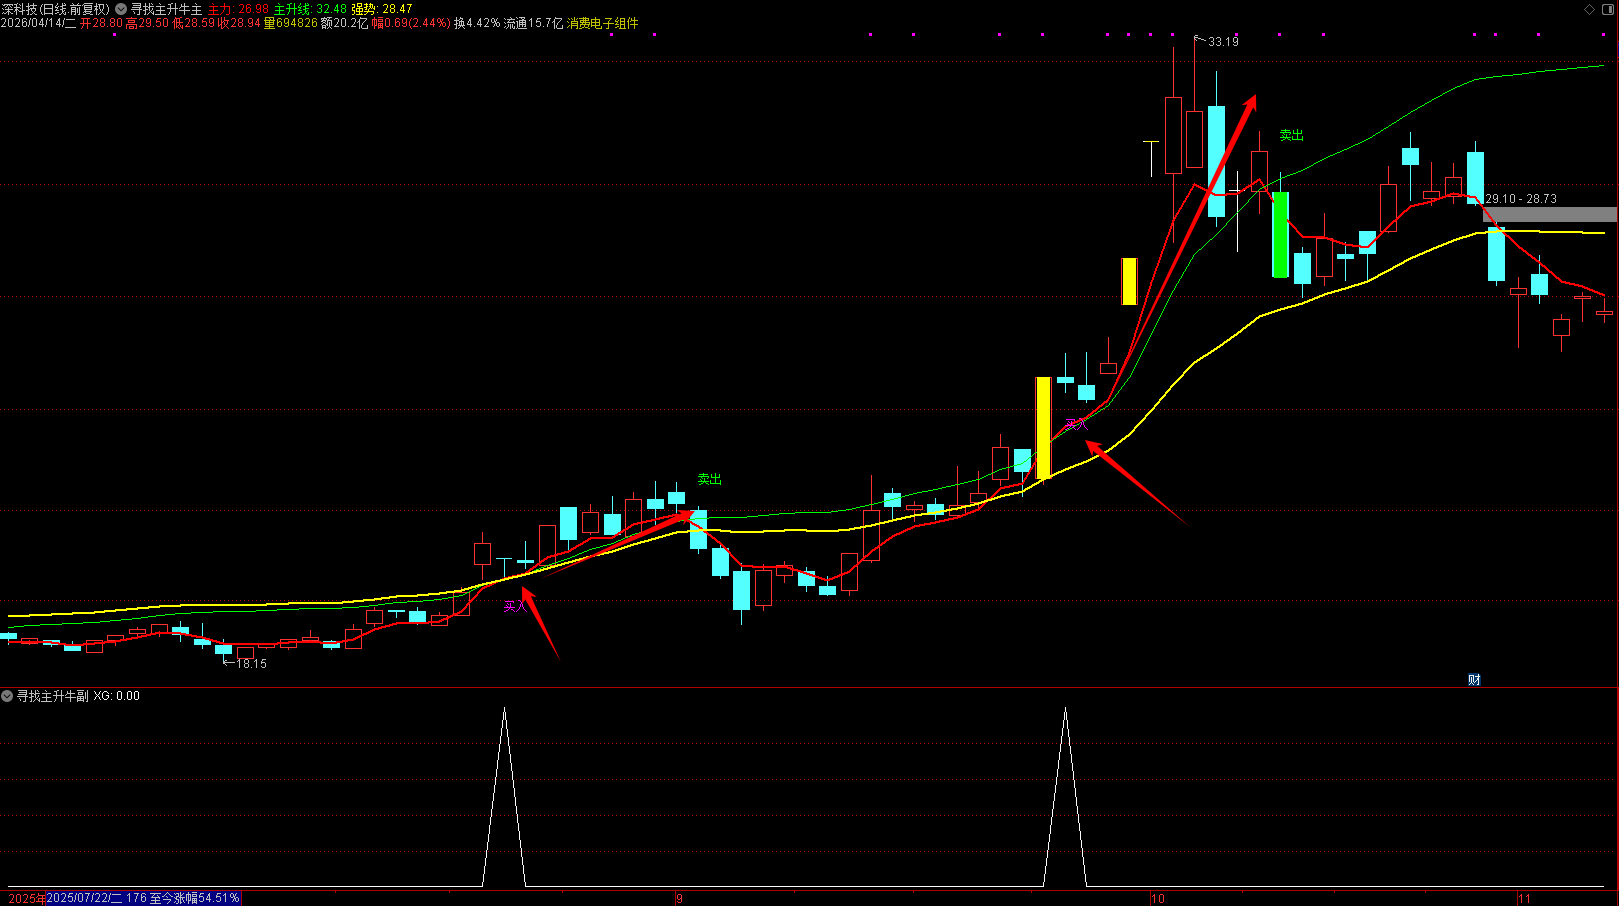Click the change value 幅0.69(2.44%)

pyautogui.click(x=411, y=23)
